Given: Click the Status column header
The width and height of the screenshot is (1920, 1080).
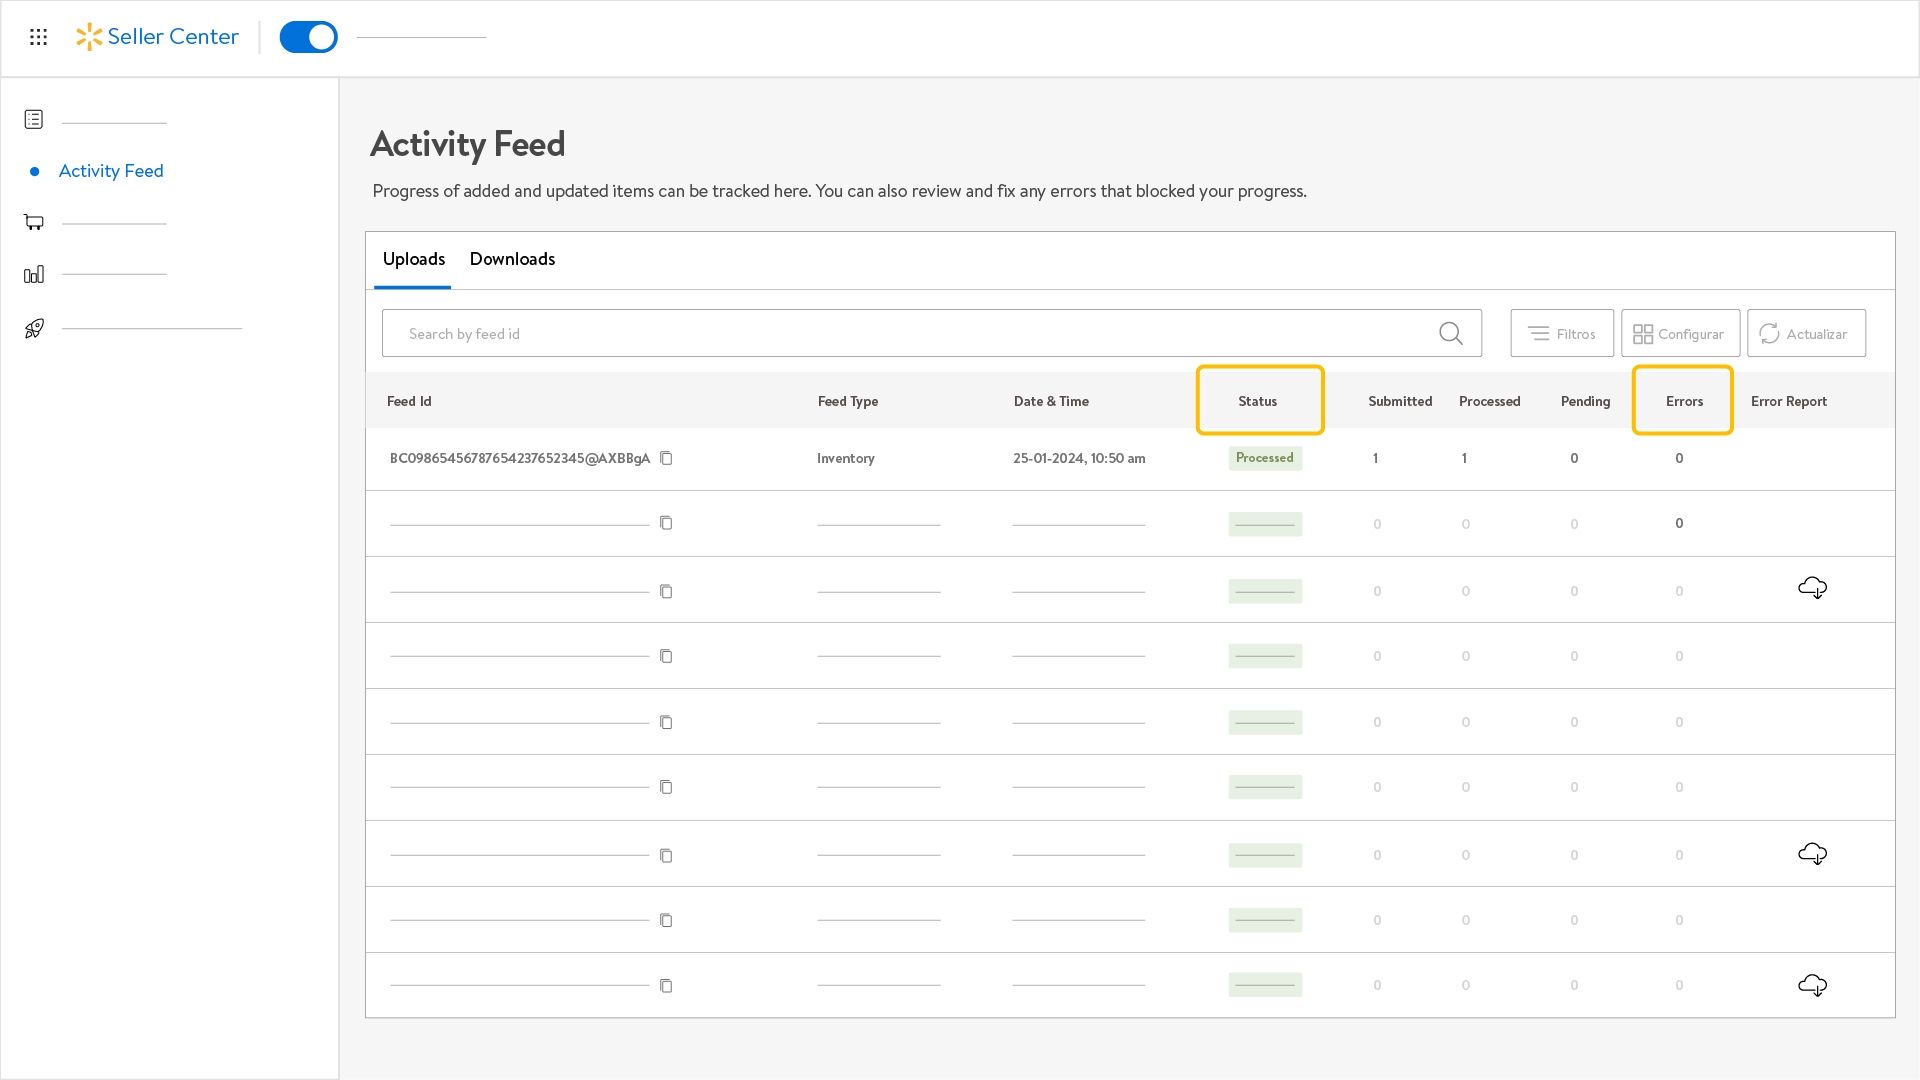Looking at the screenshot, I should 1257,401.
